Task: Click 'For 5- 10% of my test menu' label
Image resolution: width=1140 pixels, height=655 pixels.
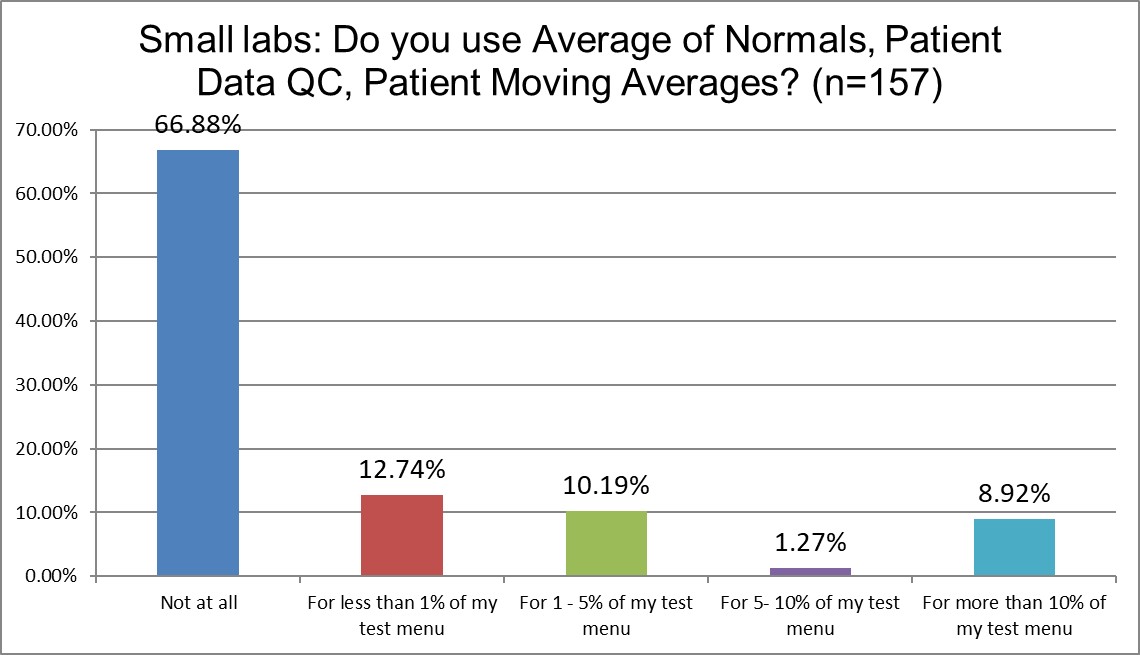Action: [x=810, y=616]
